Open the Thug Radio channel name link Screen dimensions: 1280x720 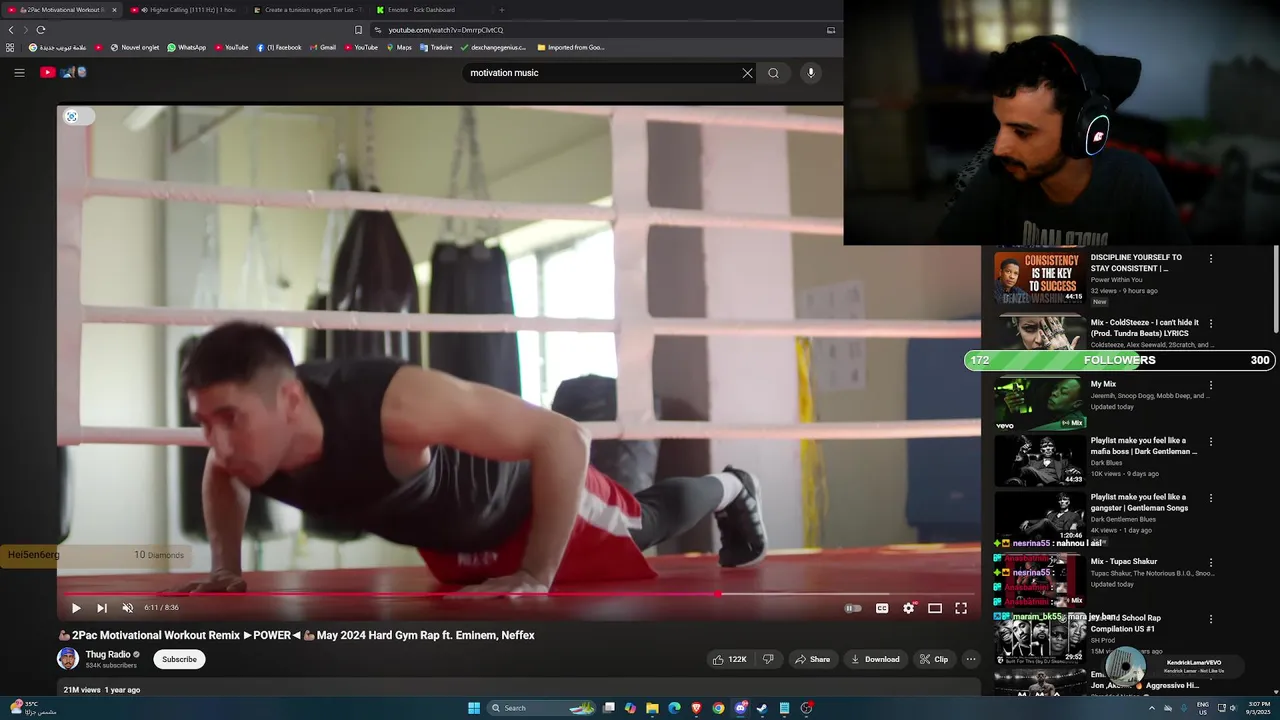tap(108, 654)
